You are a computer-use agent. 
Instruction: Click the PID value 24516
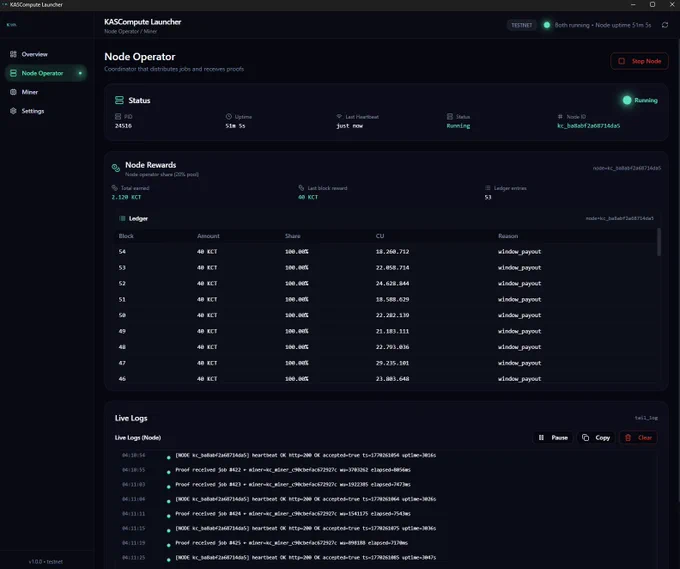123,126
